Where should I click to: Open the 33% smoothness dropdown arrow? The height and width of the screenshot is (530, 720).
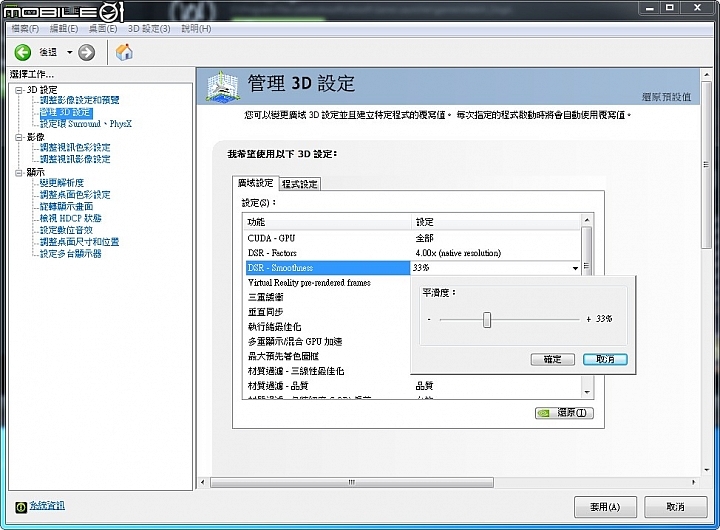coord(575,268)
